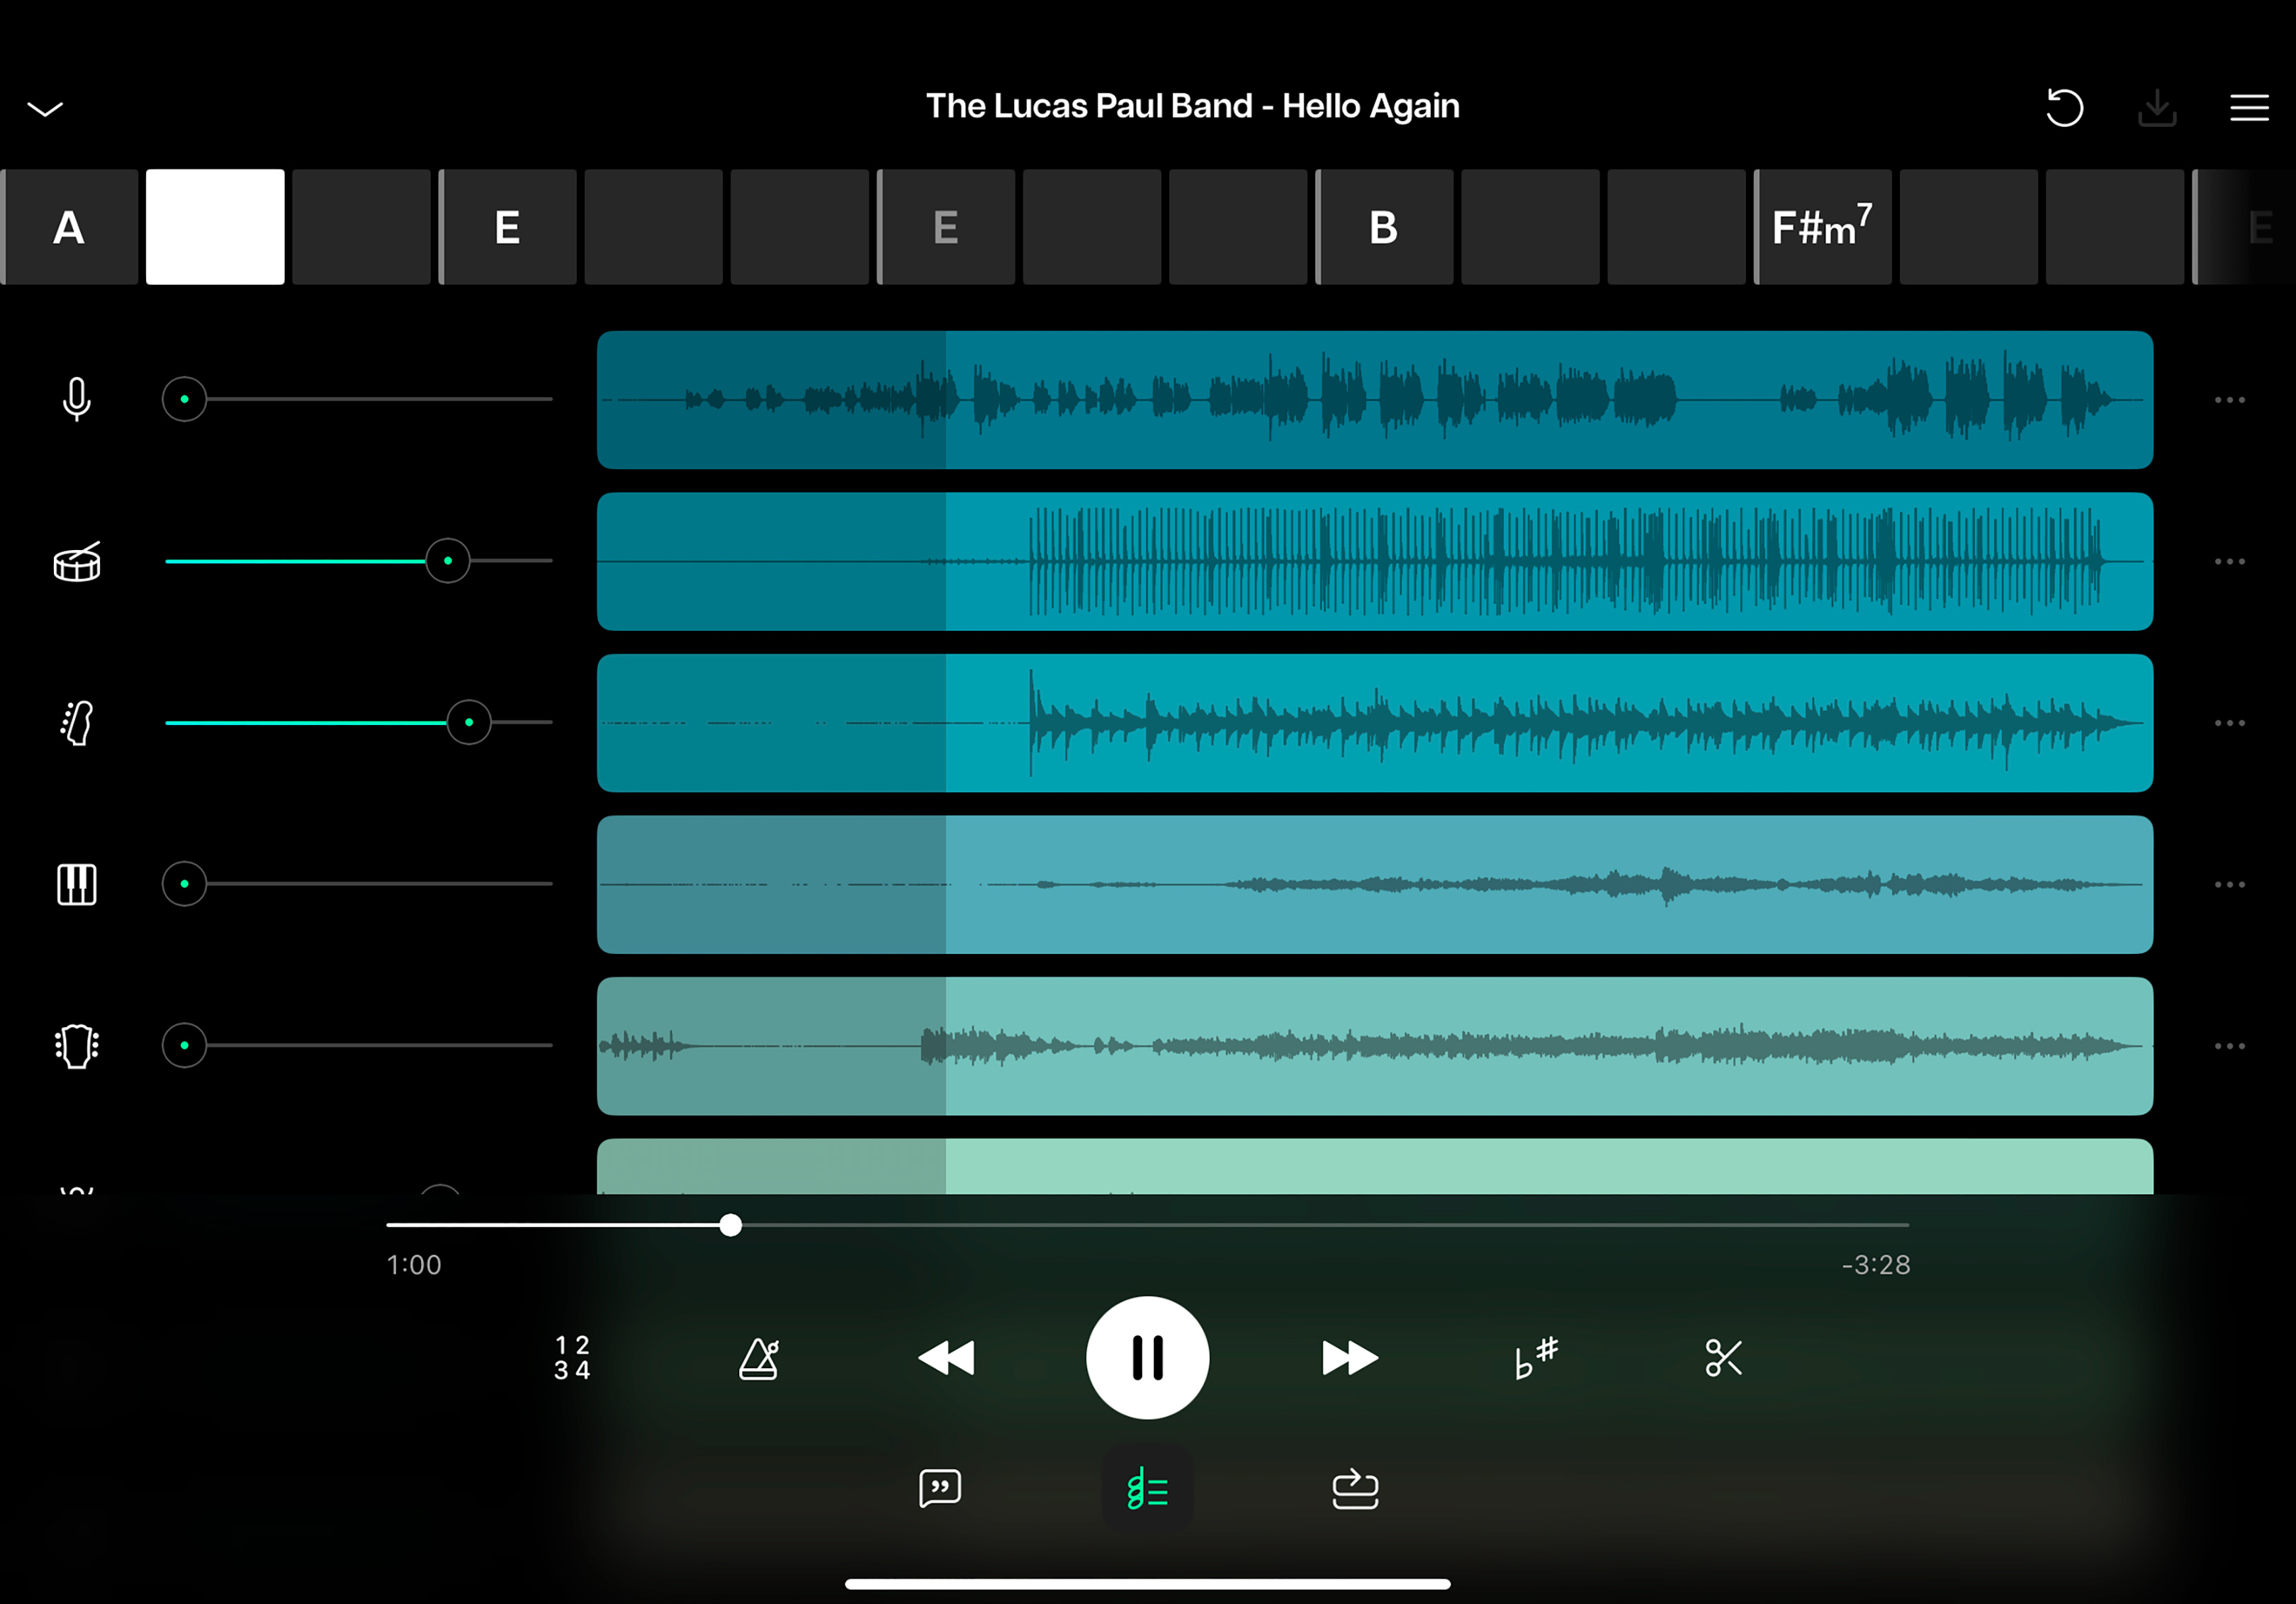Pause the playback
The height and width of the screenshot is (1604, 2296).
pos(1147,1358)
